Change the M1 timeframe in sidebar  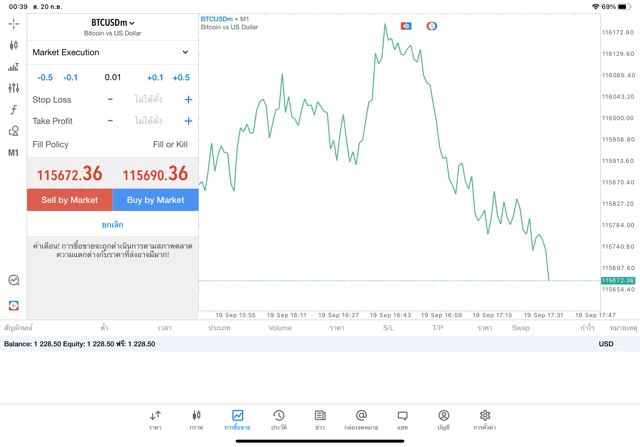click(x=13, y=153)
